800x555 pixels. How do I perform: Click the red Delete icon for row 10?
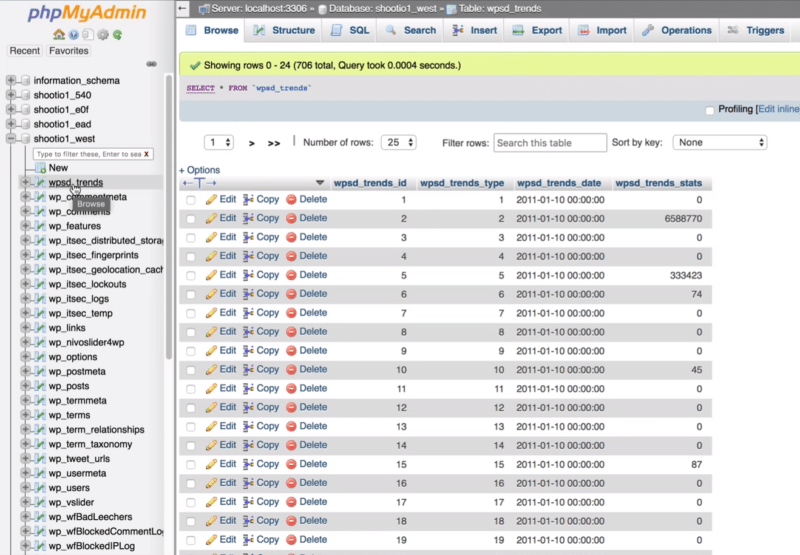point(291,369)
